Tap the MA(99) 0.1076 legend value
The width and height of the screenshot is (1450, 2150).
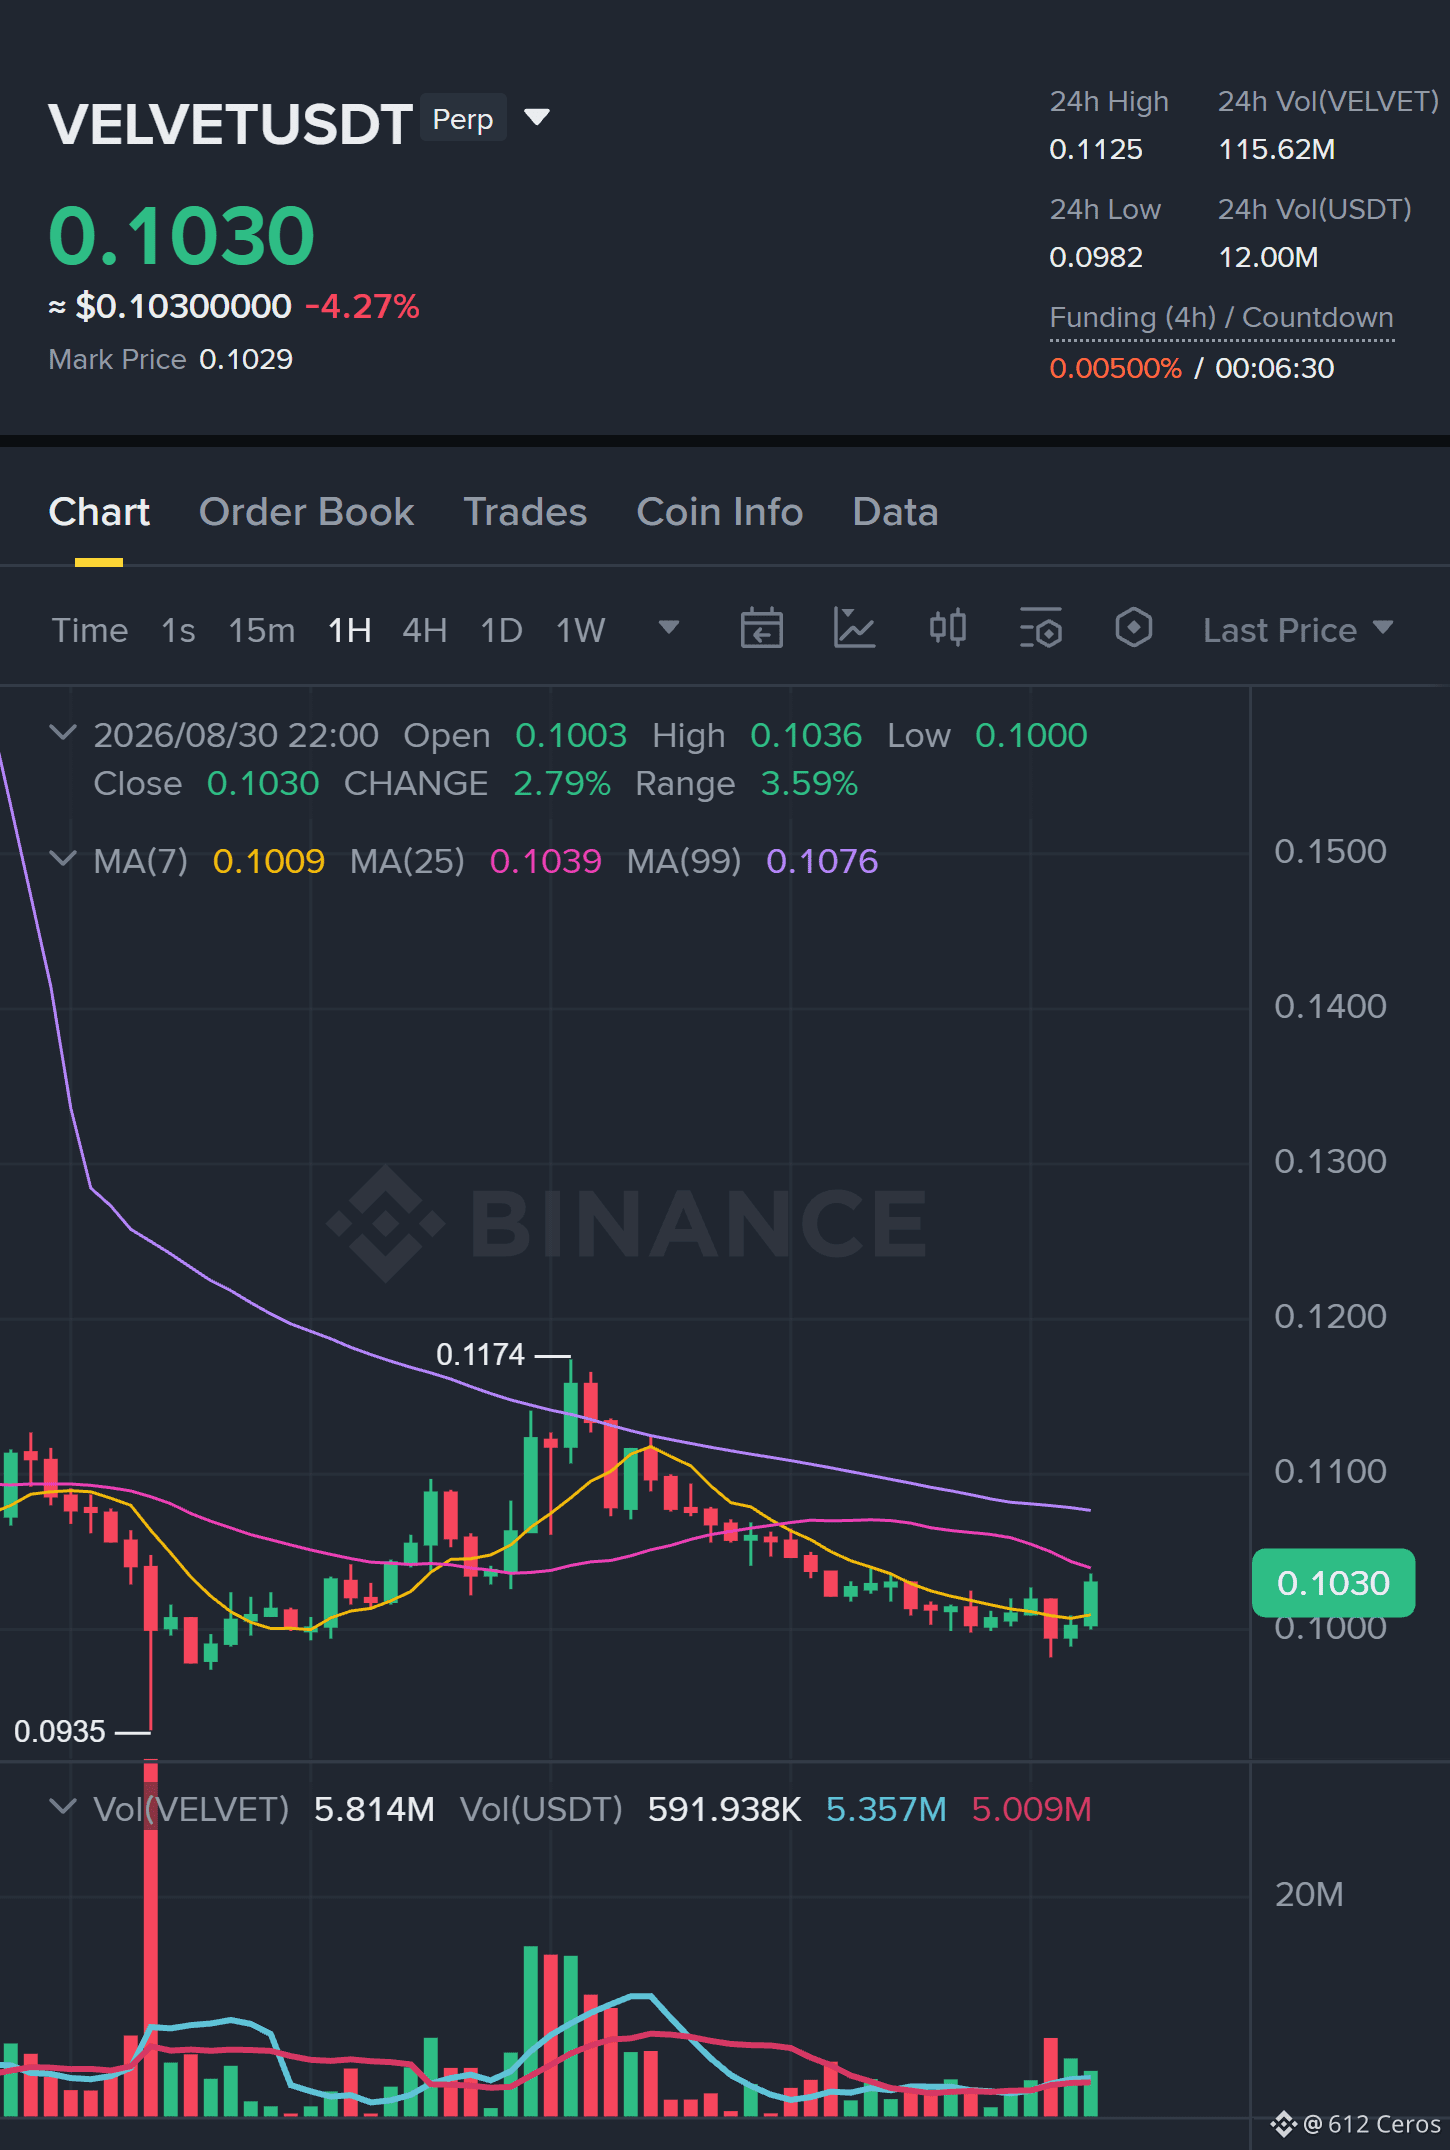click(x=822, y=861)
